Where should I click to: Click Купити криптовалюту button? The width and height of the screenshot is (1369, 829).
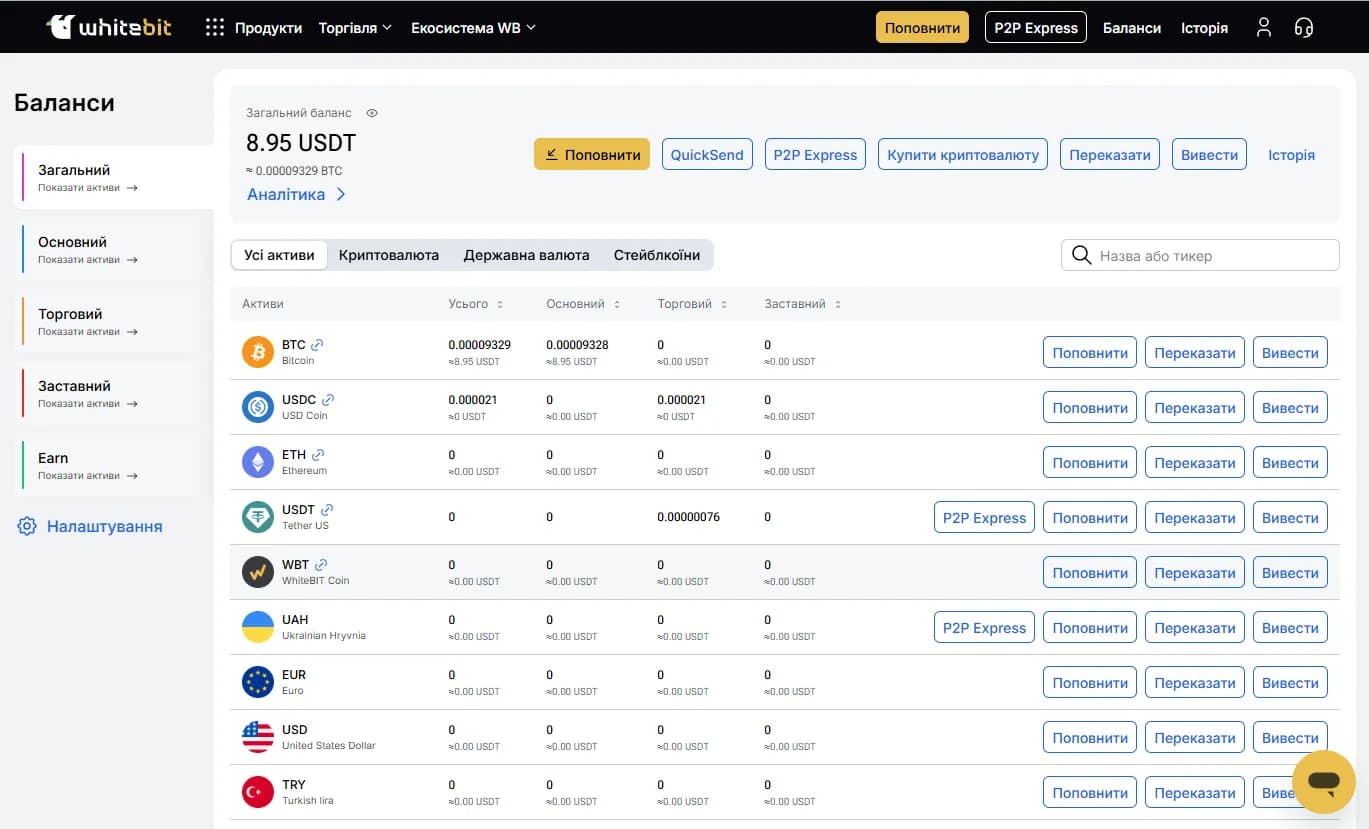coord(963,154)
